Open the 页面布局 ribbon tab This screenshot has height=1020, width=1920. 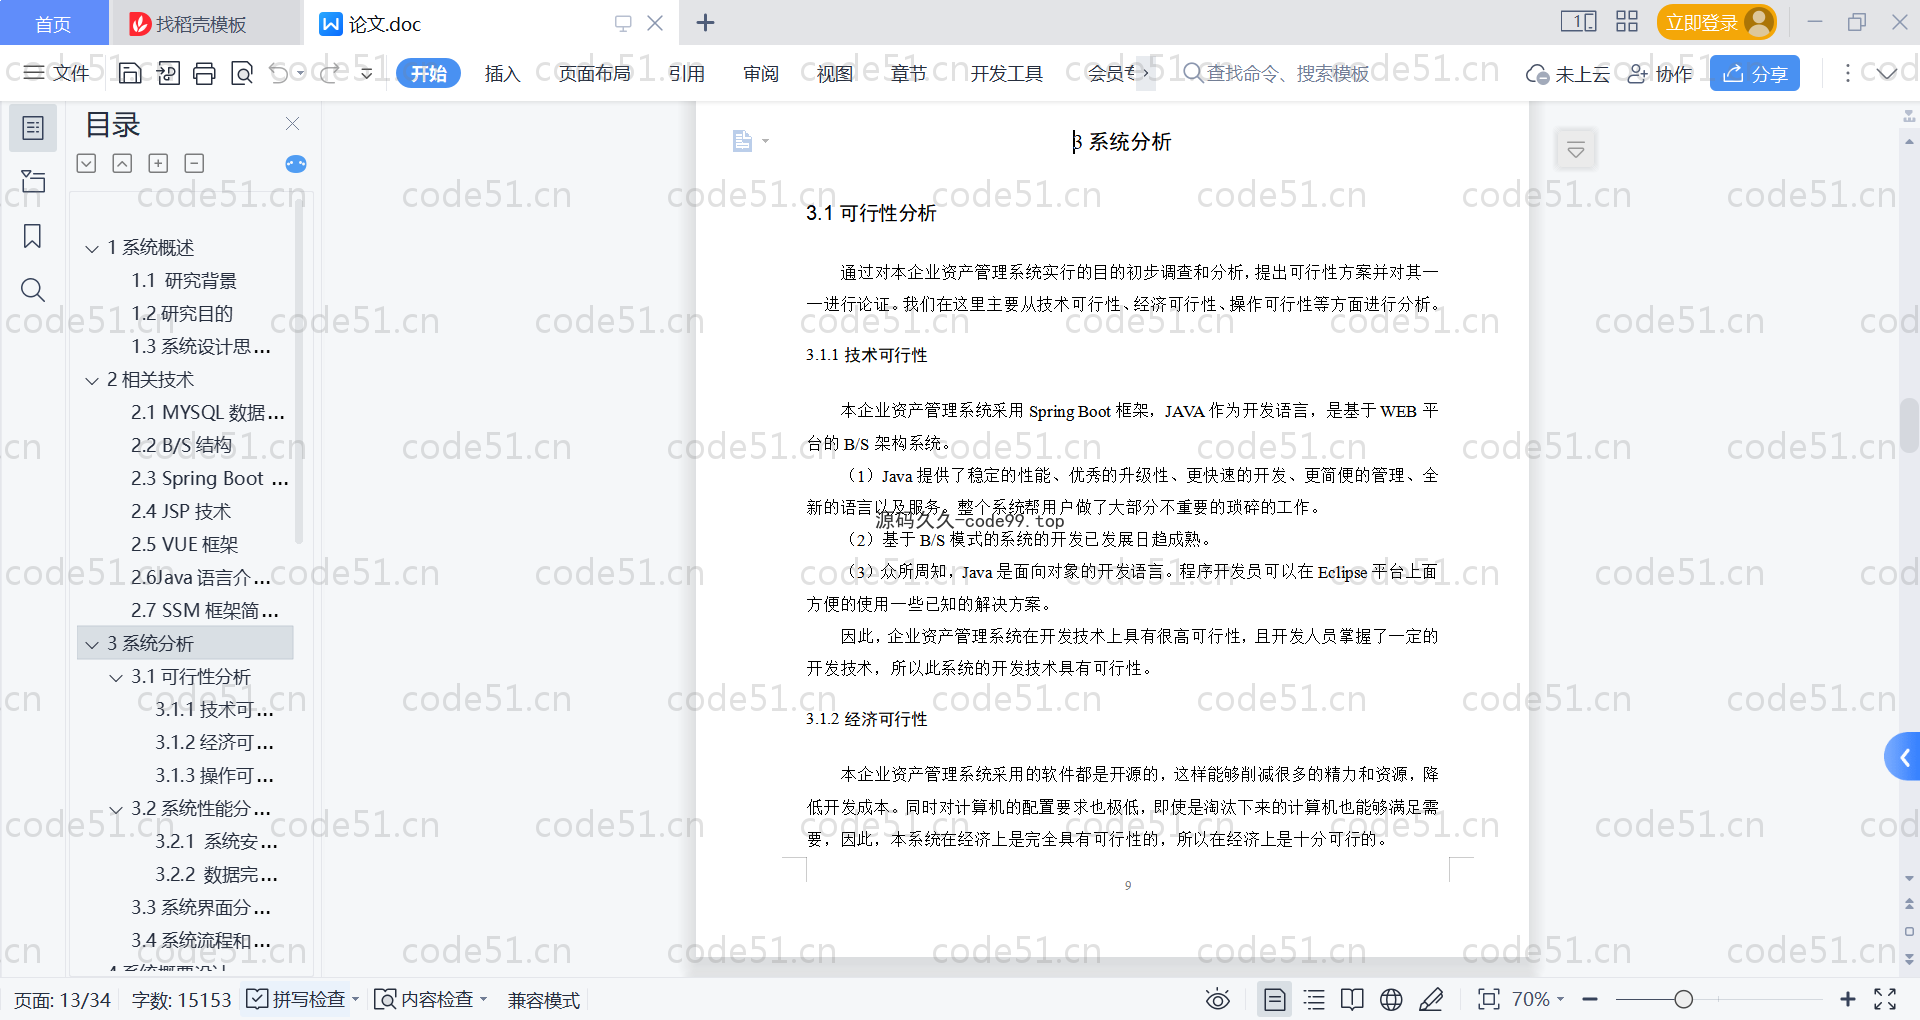[x=594, y=73]
